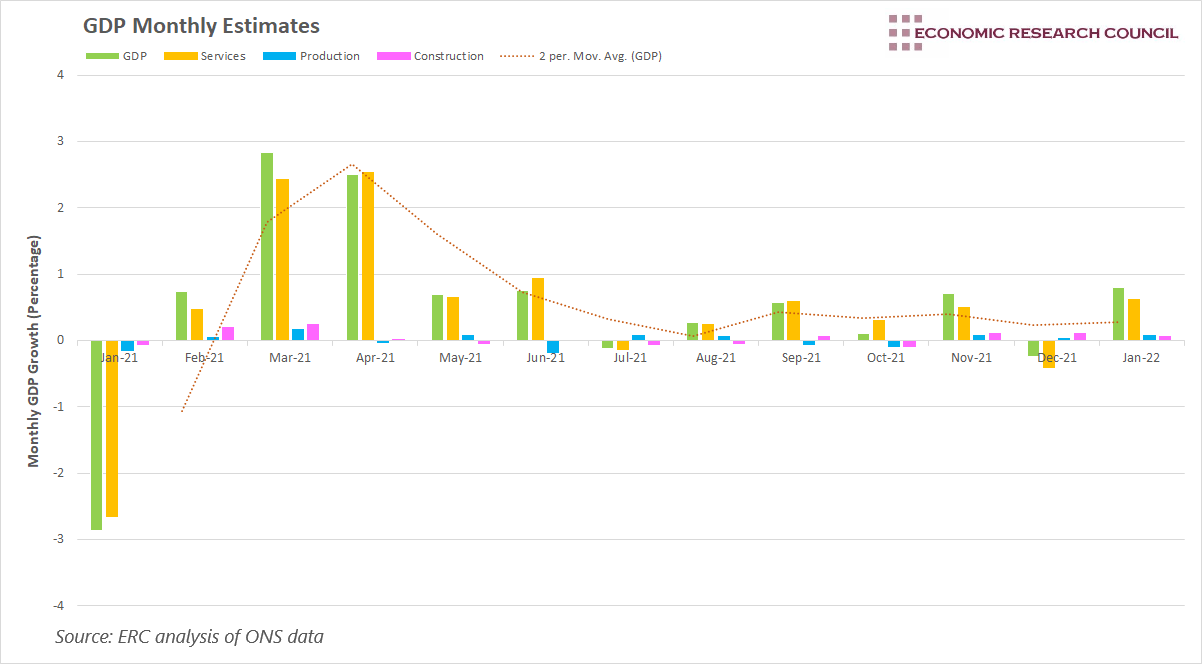Click the '2 per. Mov. Avg. (GDP)' legend label
This screenshot has height=664, width=1202.
point(602,56)
